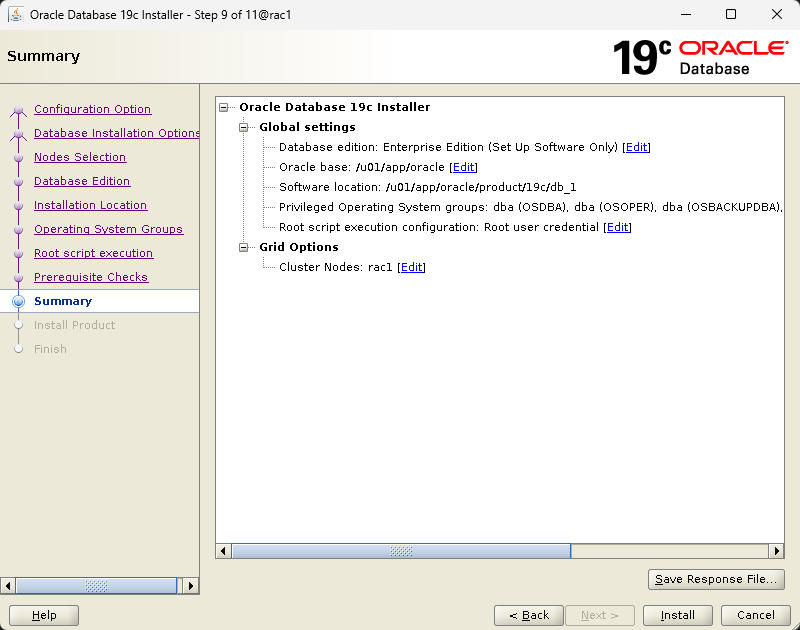Minimize the installer window
800x630 pixels.
click(x=686, y=14)
